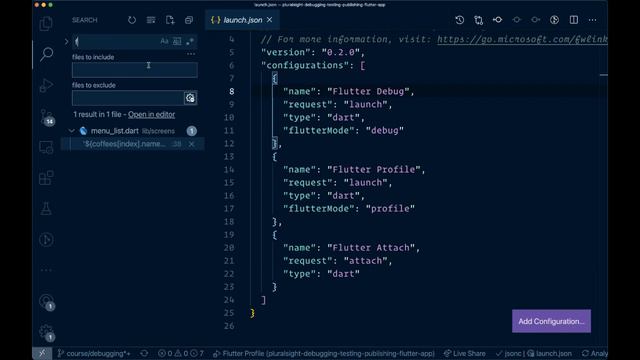
Task: Toggle Use Exclude Settings and Ignore Files
Action: [190, 98]
